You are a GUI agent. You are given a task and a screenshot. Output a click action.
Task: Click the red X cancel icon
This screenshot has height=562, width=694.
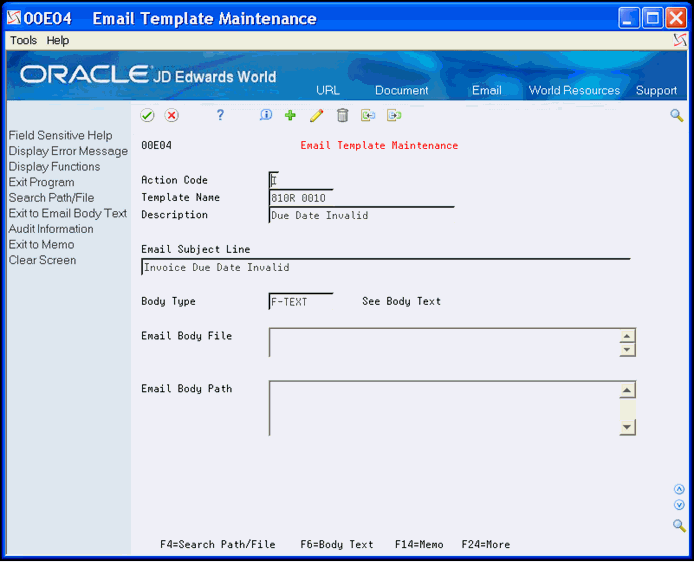(x=171, y=115)
